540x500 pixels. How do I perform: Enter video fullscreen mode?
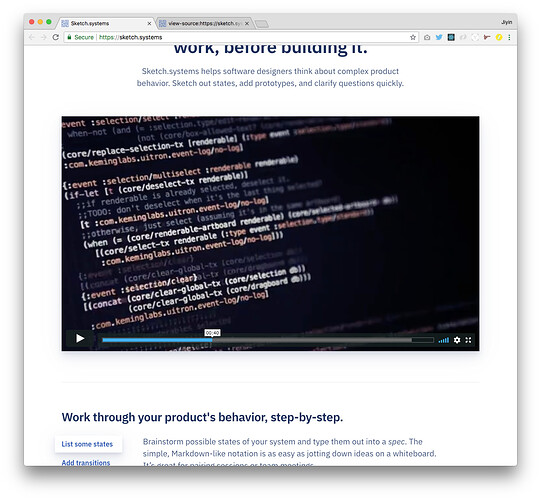click(468, 340)
